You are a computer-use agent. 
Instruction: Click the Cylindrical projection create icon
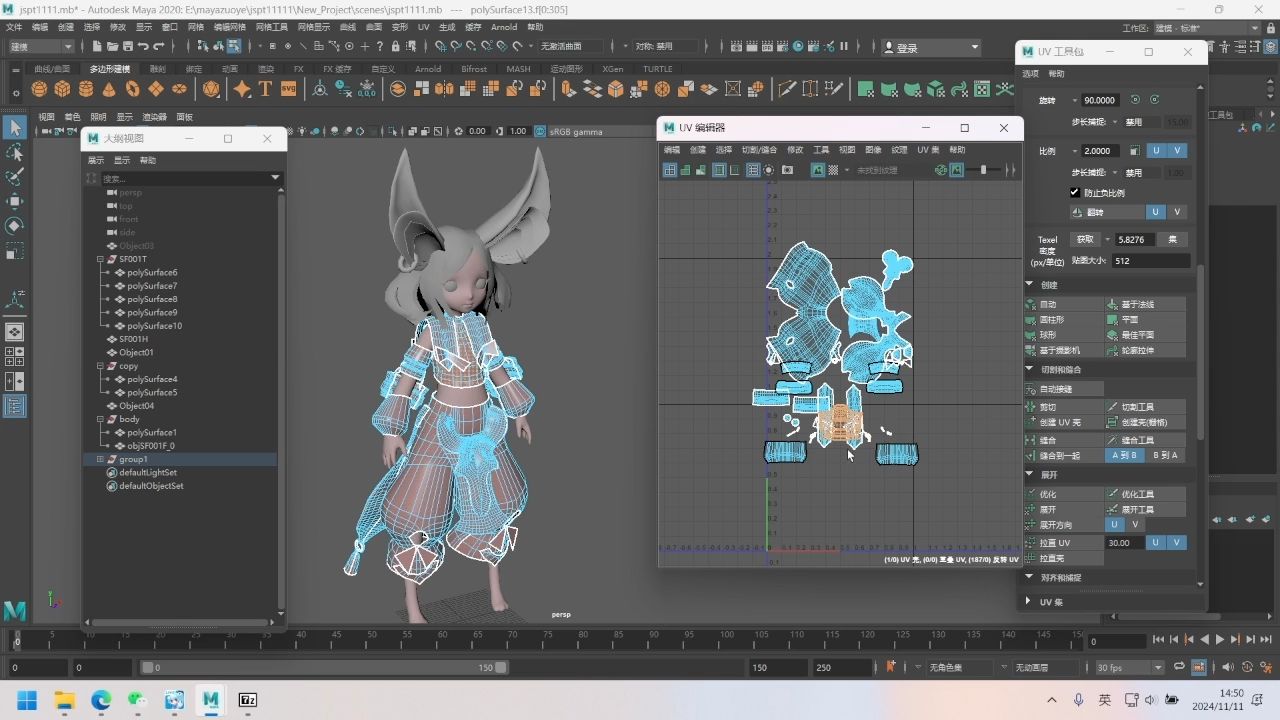(1032, 319)
